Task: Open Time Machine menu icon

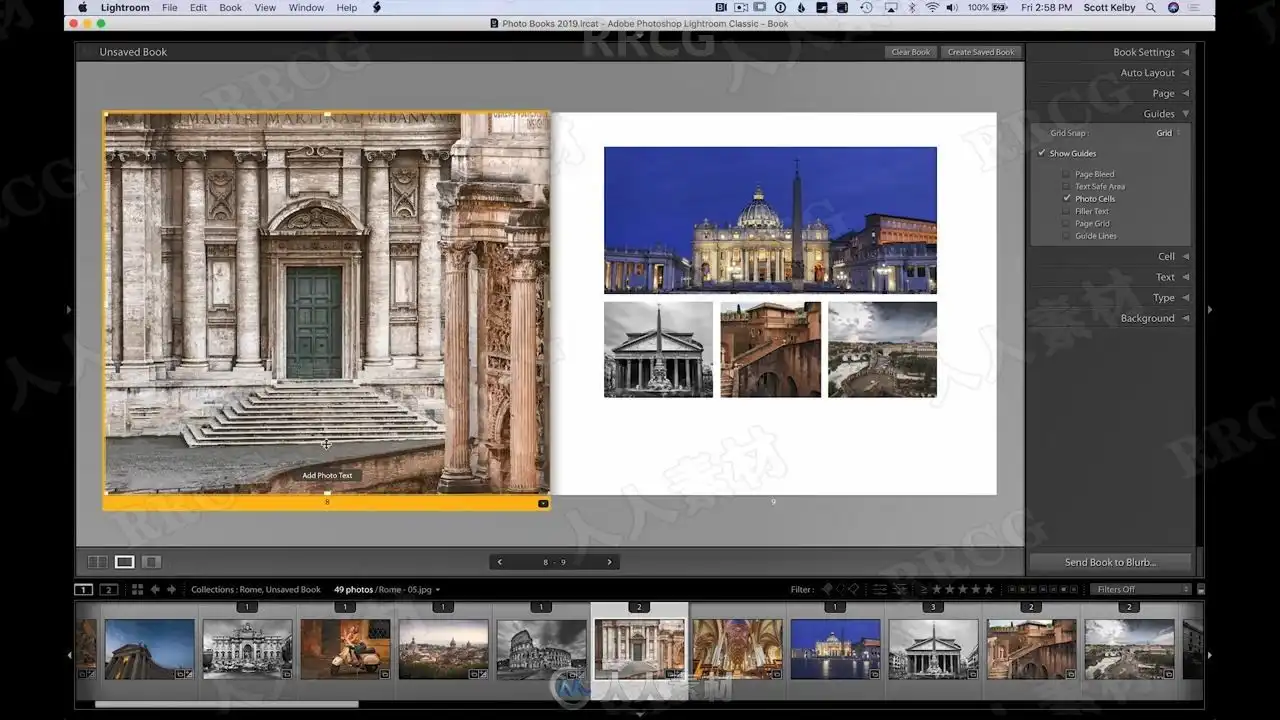Action: 866,8
